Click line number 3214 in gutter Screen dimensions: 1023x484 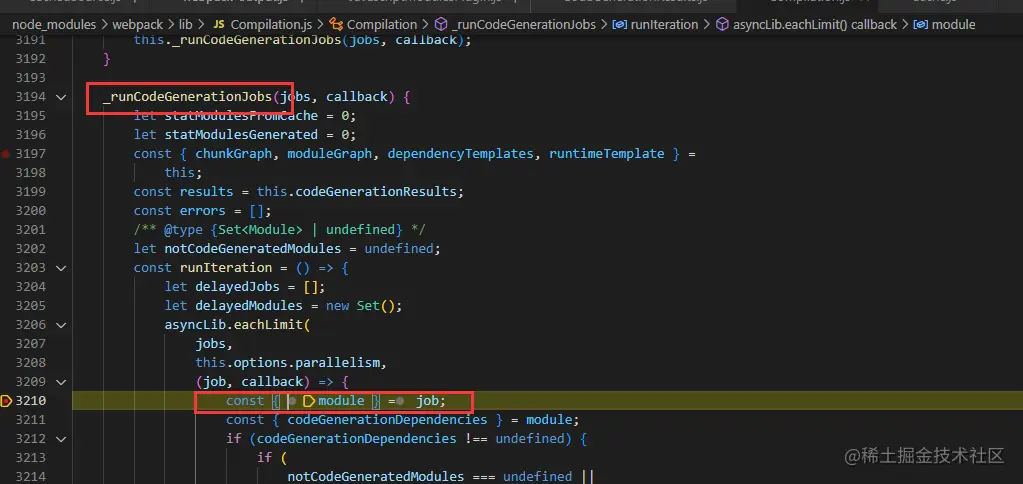pos(31,476)
